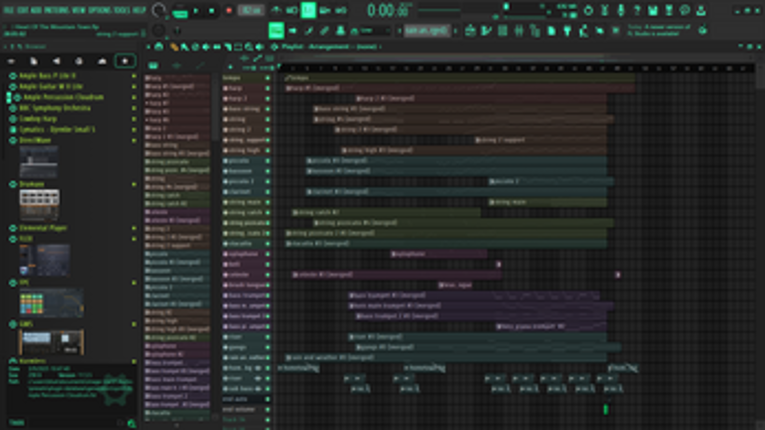The width and height of the screenshot is (765, 430).
Task: Mute the harp track
Action: (x=267, y=88)
